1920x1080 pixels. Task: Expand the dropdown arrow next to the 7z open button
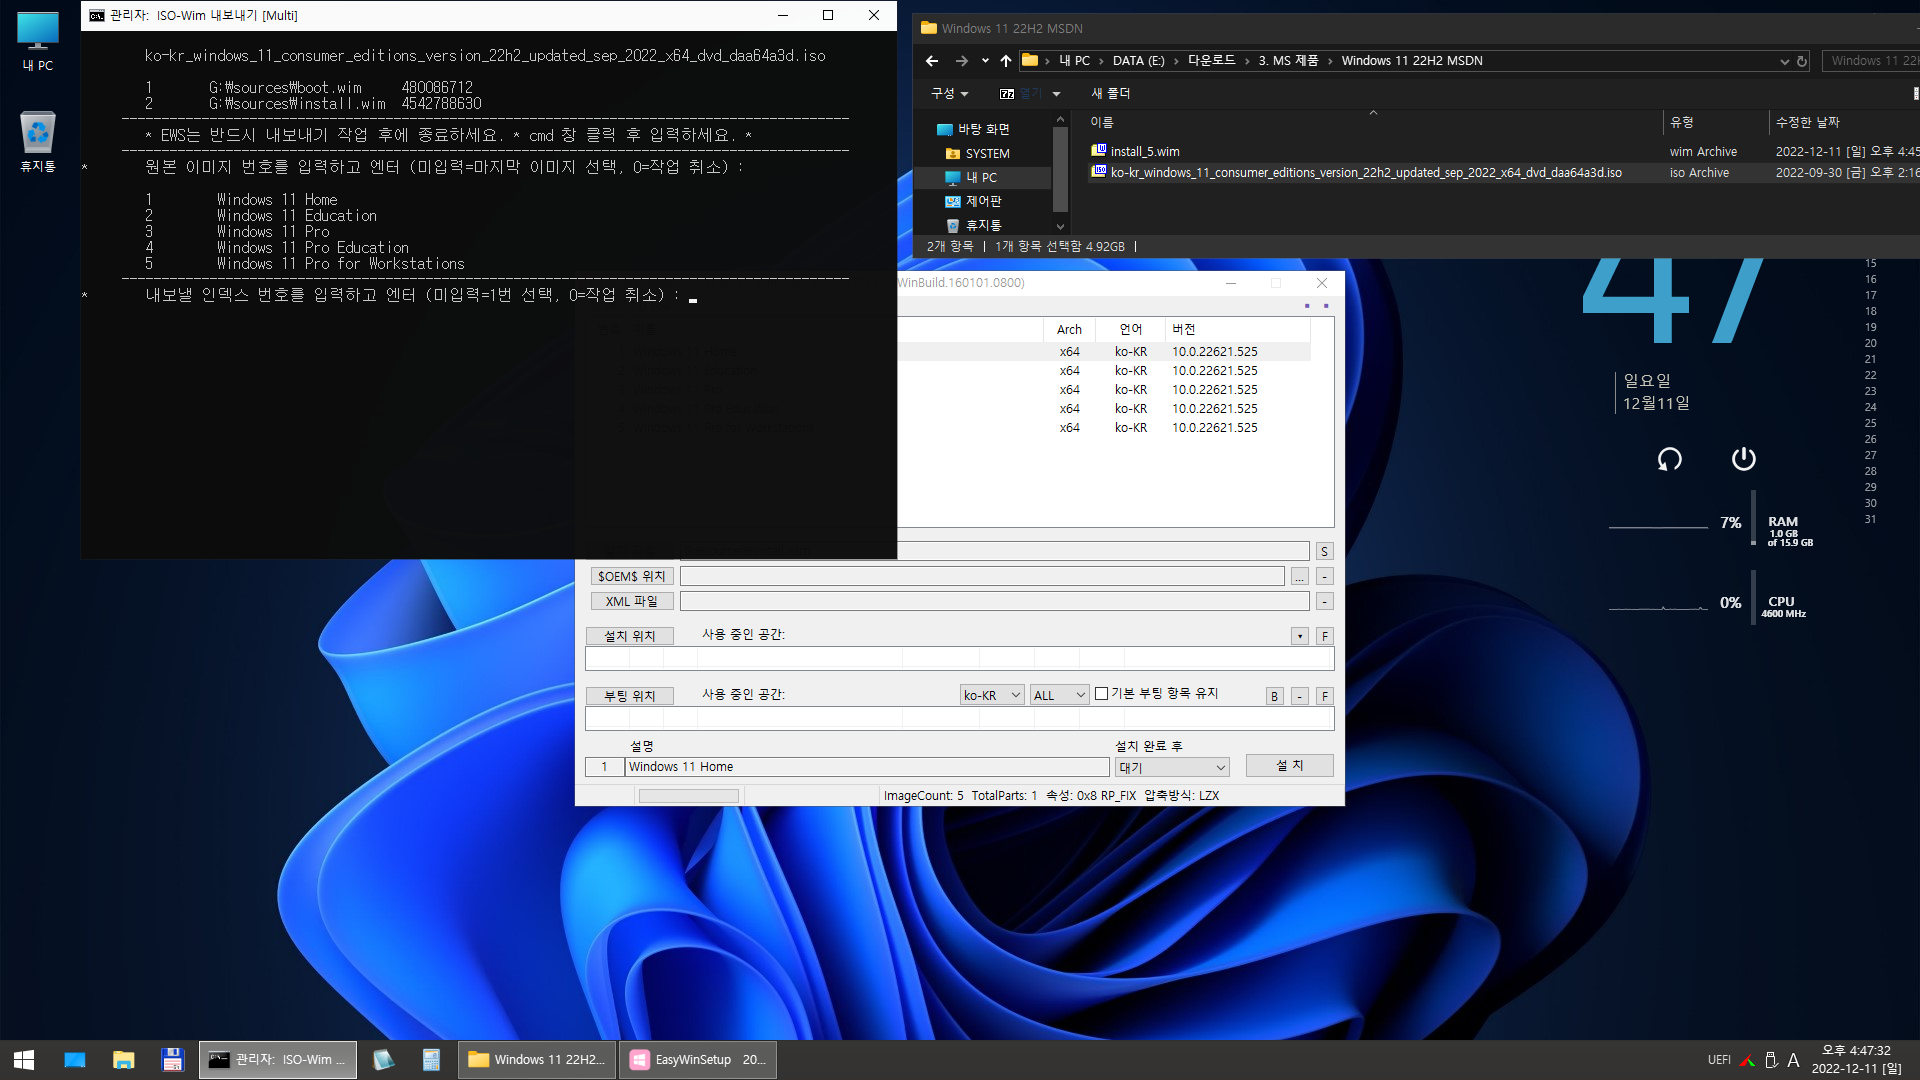pos(1056,94)
